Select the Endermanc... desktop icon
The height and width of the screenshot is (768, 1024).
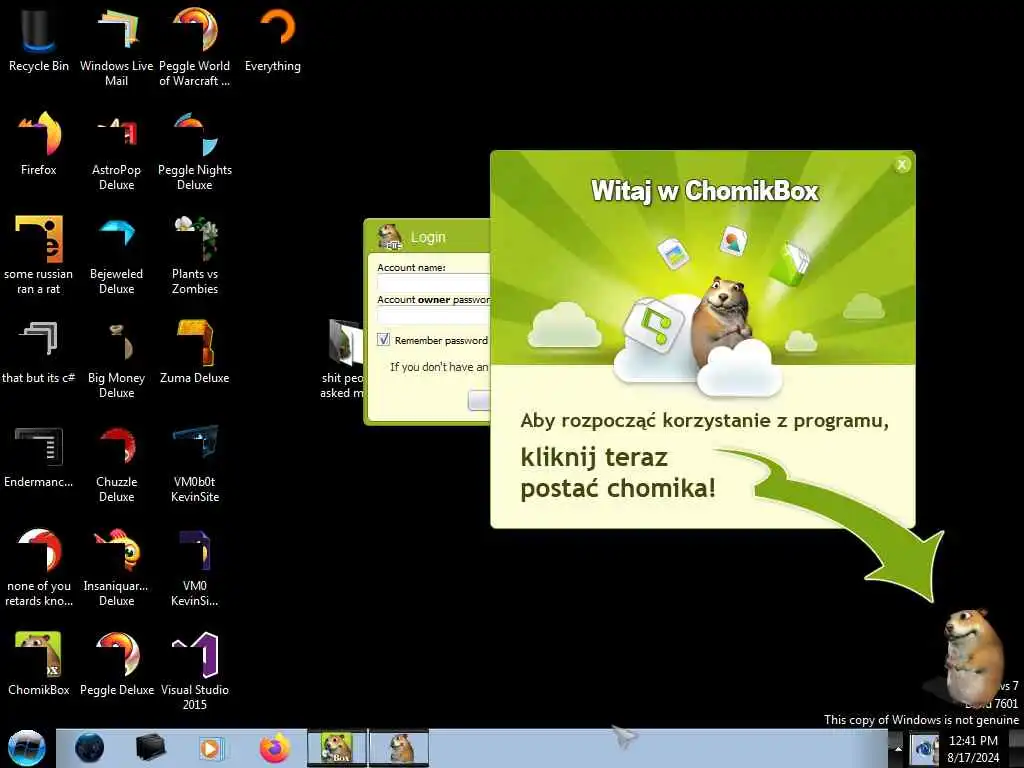pos(39,456)
